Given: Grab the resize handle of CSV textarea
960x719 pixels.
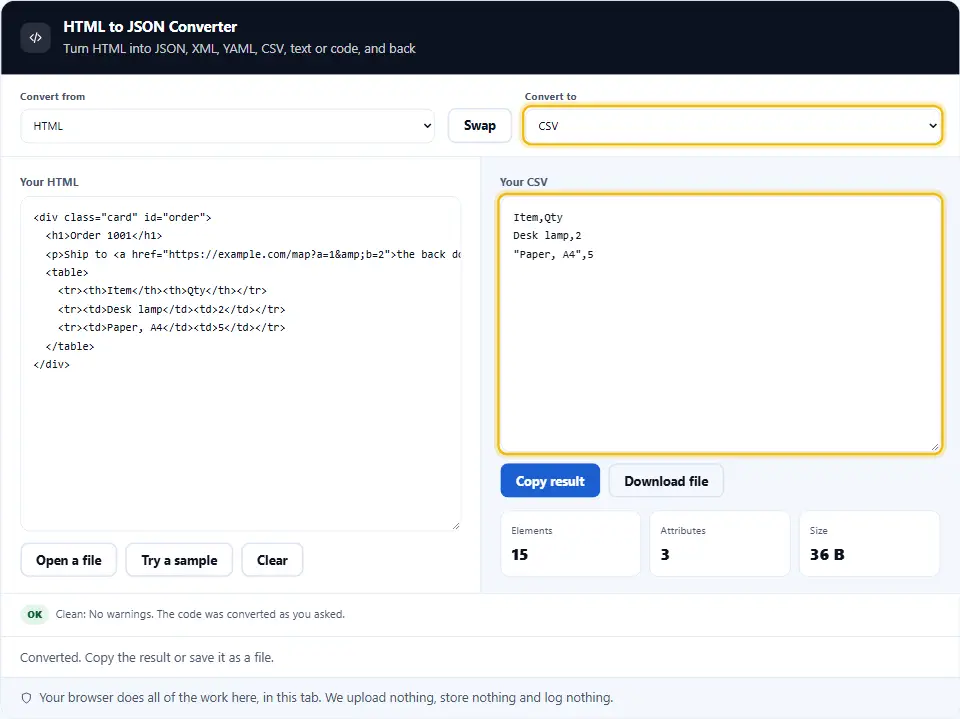Looking at the screenshot, I should point(935,447).
